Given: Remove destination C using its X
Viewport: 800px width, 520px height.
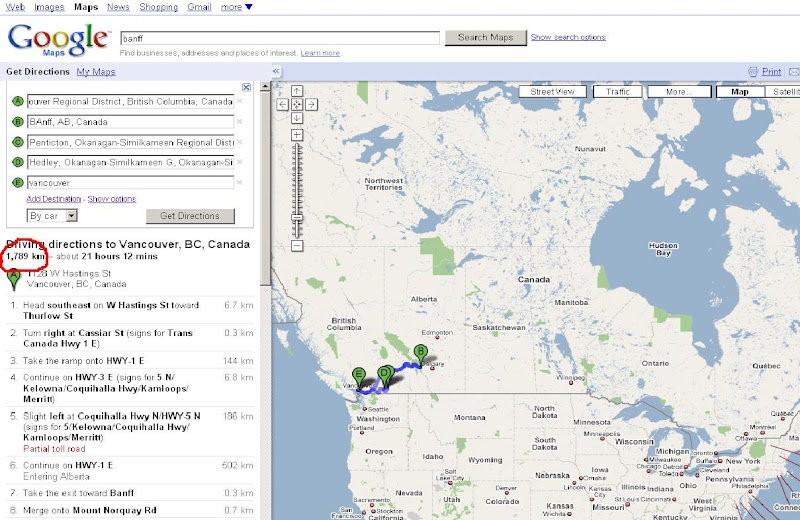Looking at the screenshot, I should click(x=239, y=142).
